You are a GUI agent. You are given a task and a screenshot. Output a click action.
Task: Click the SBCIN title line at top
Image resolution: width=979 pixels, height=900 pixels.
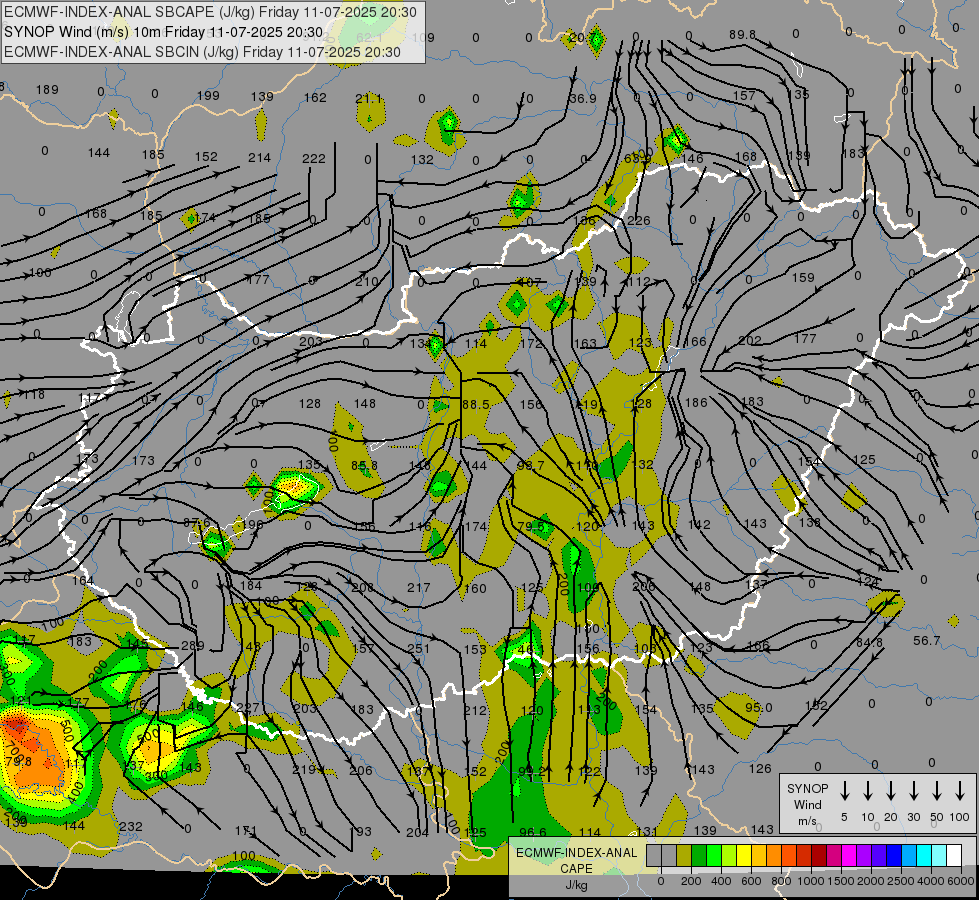click(202, 52)
